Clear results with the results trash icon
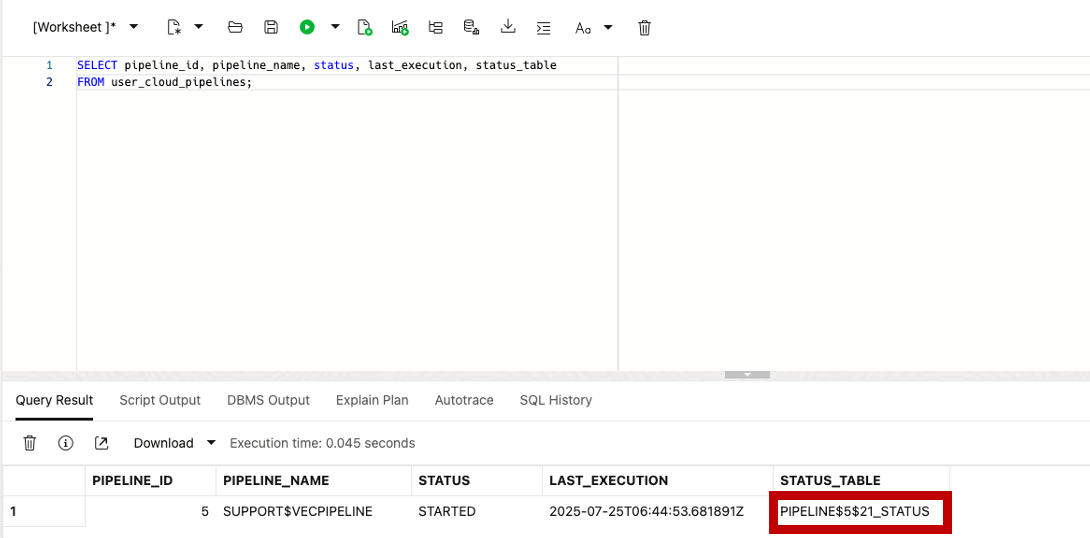 (x=30, y=443)
